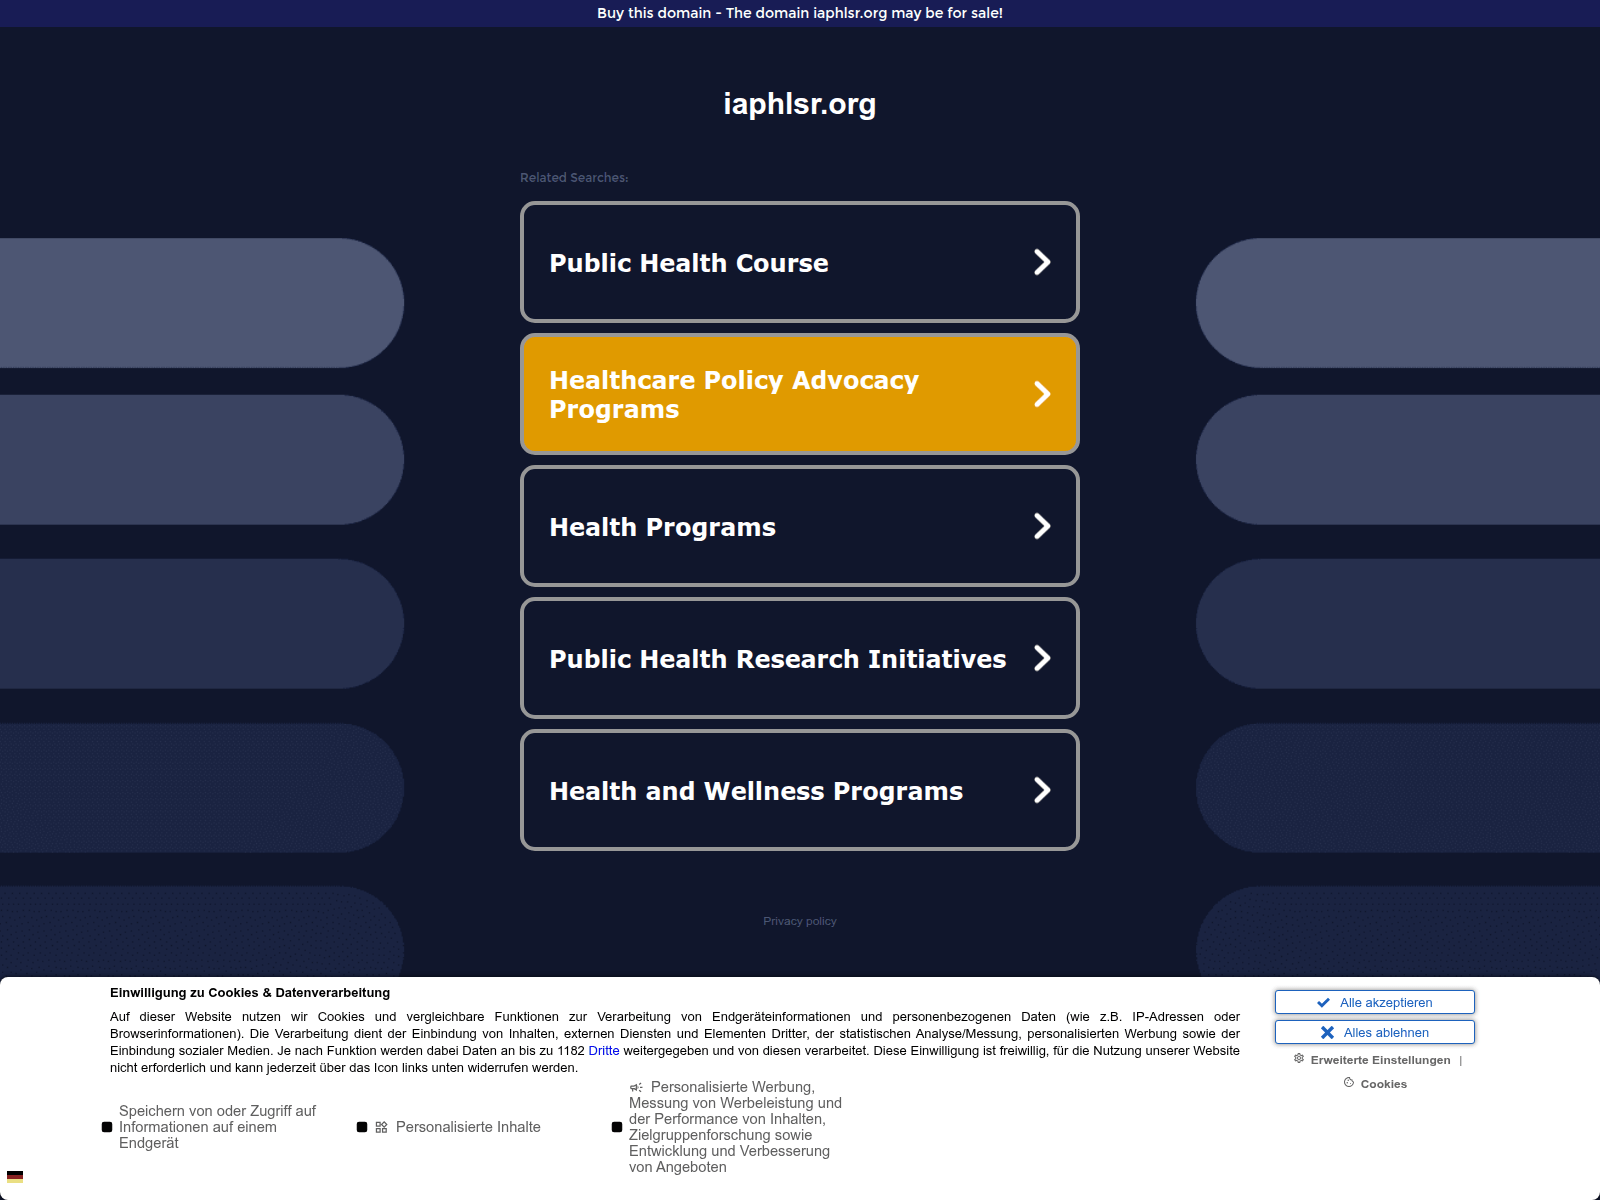1600x1200 pixels.
Task: Open the Cookies link in consent banner
Action: [1383, 1084]
